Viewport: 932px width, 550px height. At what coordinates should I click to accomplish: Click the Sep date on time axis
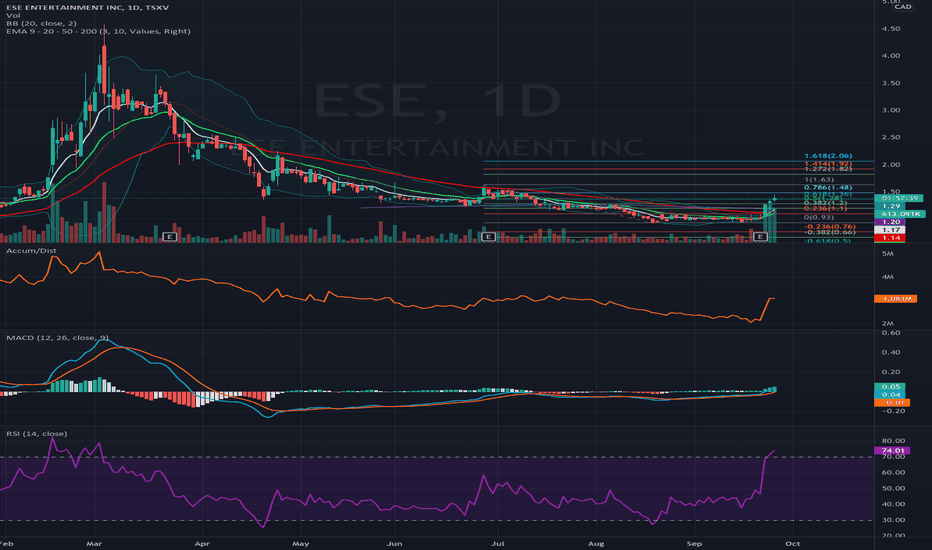pos(694,543)
